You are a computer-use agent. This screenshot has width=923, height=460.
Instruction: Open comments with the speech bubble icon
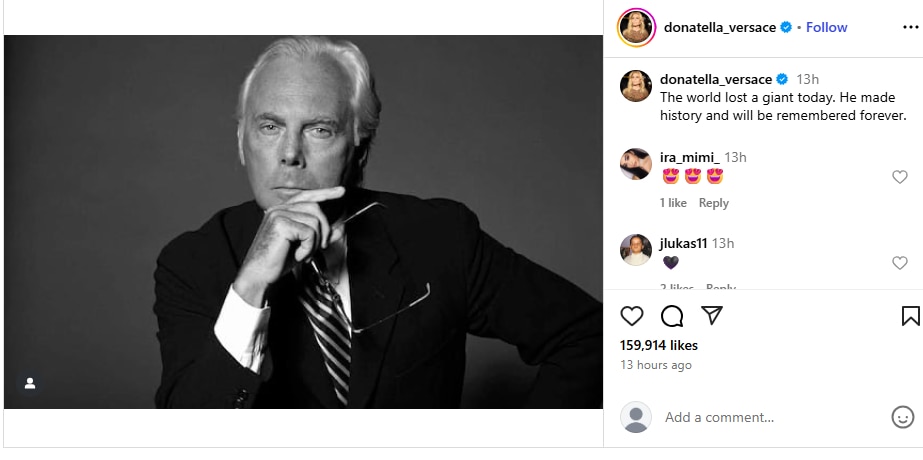[x=672, y=316]
